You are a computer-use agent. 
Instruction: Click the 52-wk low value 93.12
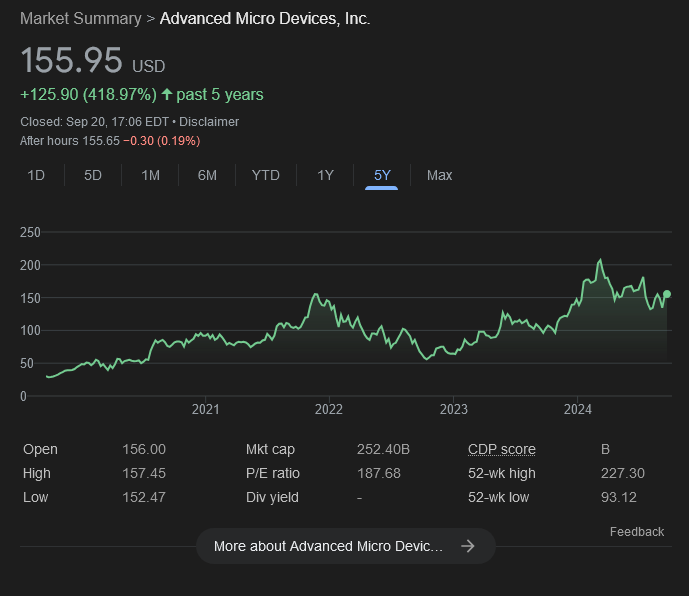pos(619,497)
